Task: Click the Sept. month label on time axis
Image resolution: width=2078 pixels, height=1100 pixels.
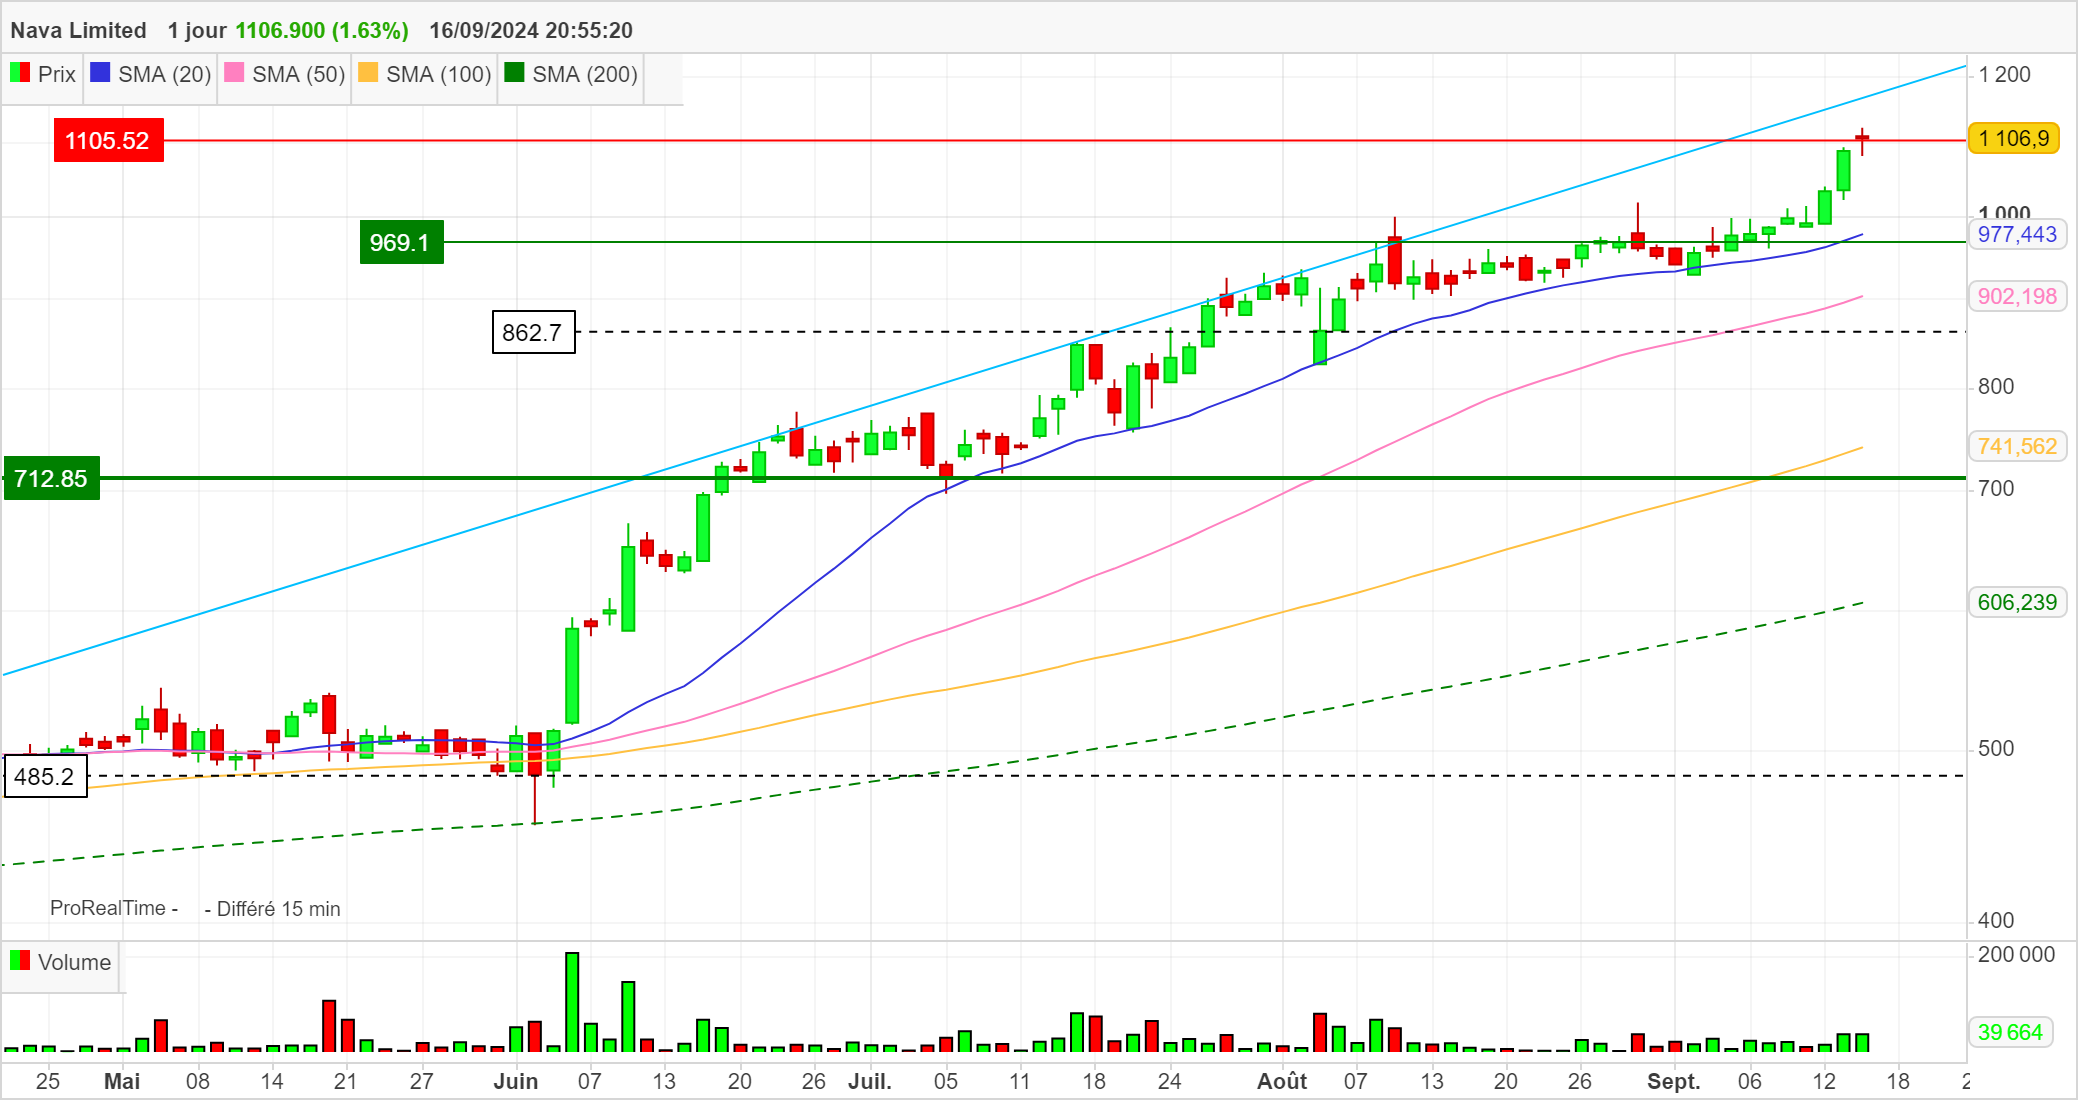Action: point(1674,1081)
